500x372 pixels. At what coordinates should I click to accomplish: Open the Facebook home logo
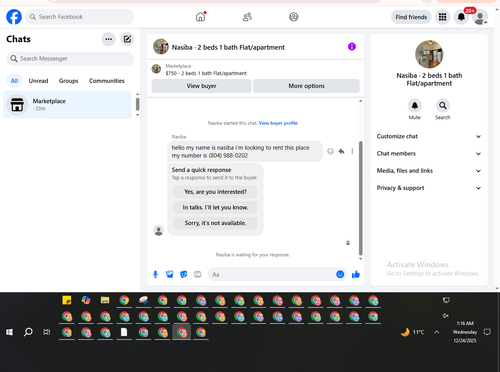[14, 17]
